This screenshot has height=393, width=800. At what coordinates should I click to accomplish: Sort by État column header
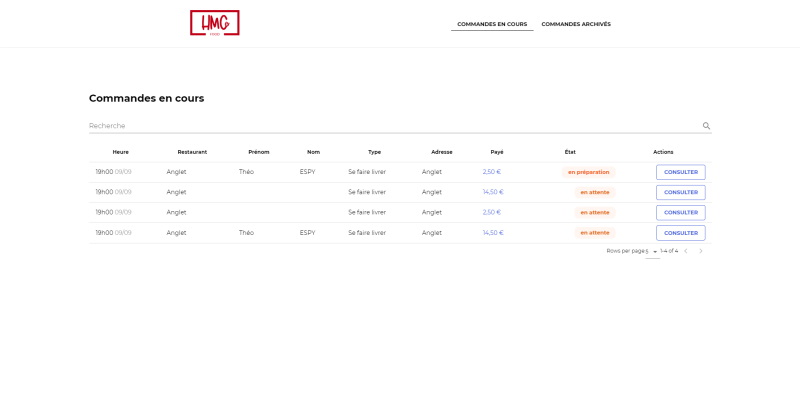tap(570, 152)
